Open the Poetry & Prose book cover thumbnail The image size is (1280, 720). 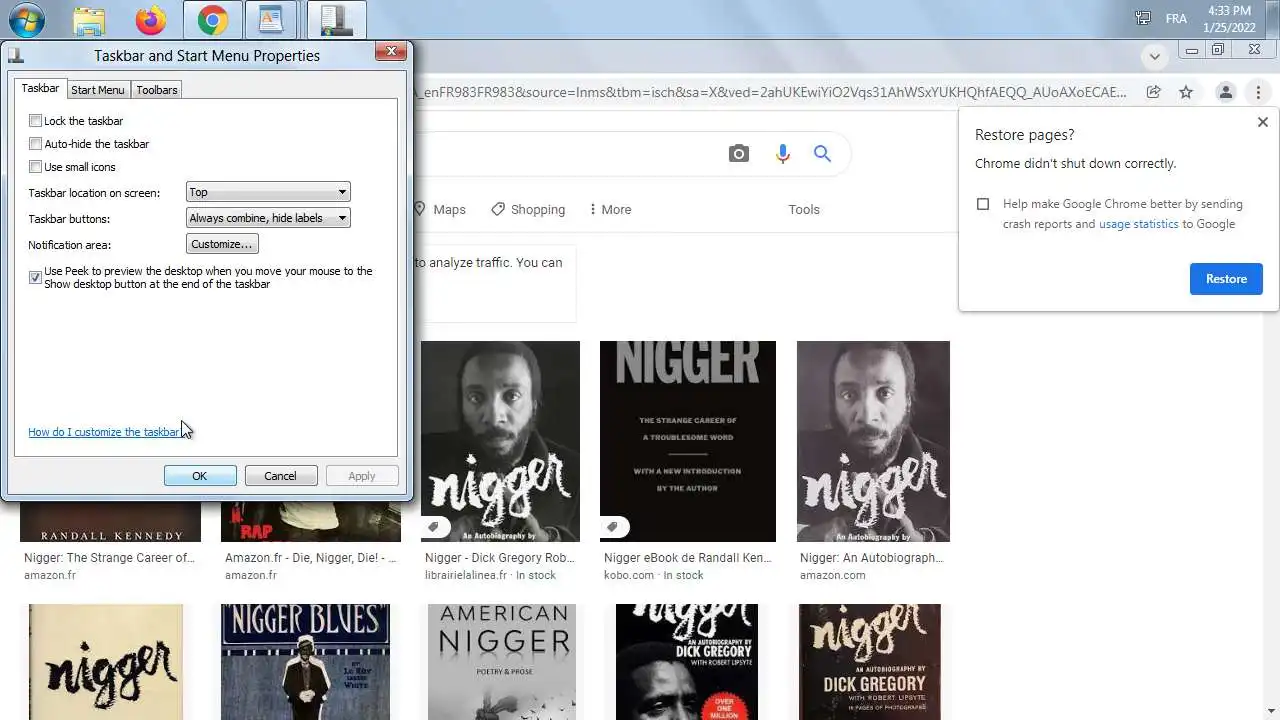pyautogui.click(x=501, y=662)
